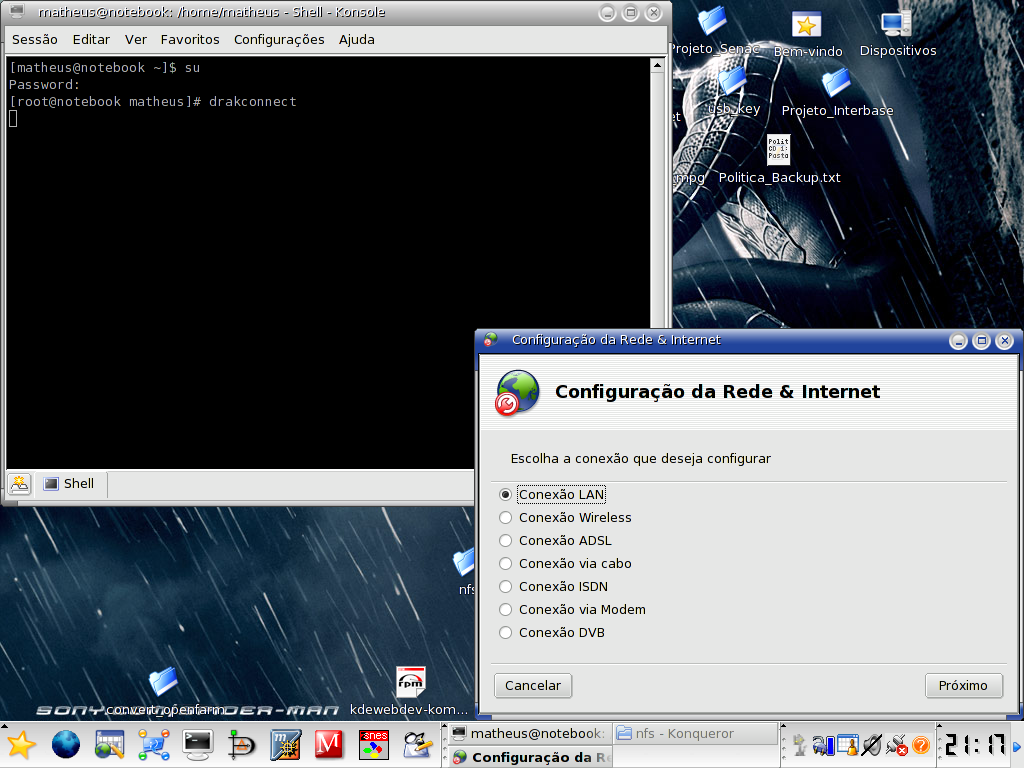Minimize the Konsole window
1024x768 pixels.
click(607, 13)
